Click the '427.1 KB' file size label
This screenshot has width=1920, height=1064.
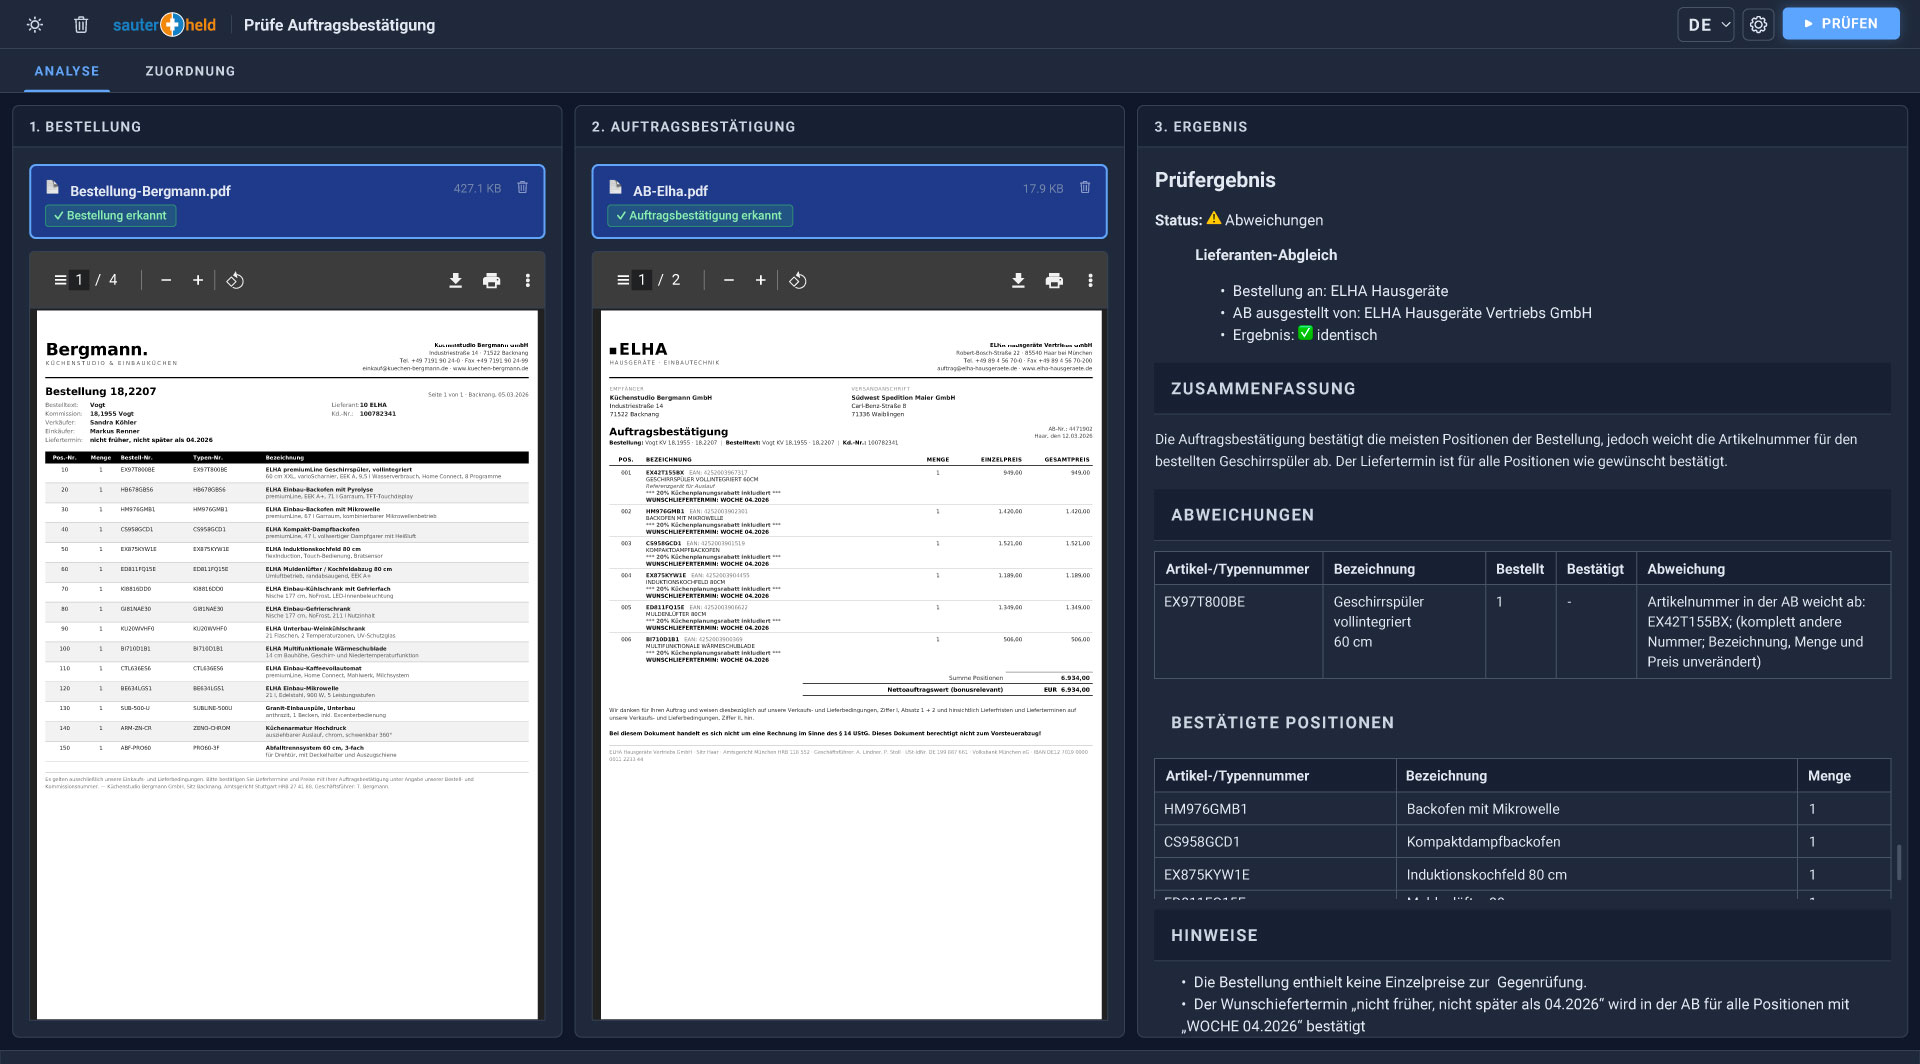coord(477,188)
